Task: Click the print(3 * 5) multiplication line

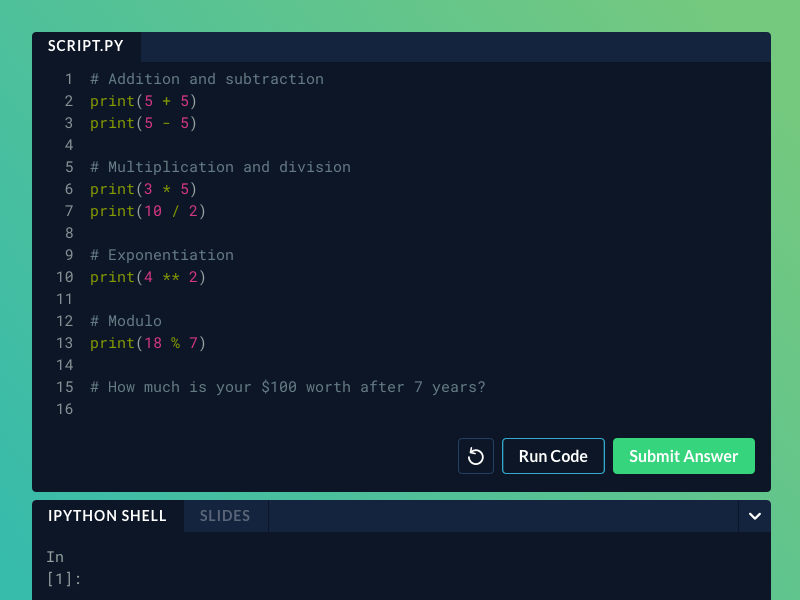Action: 142,189
